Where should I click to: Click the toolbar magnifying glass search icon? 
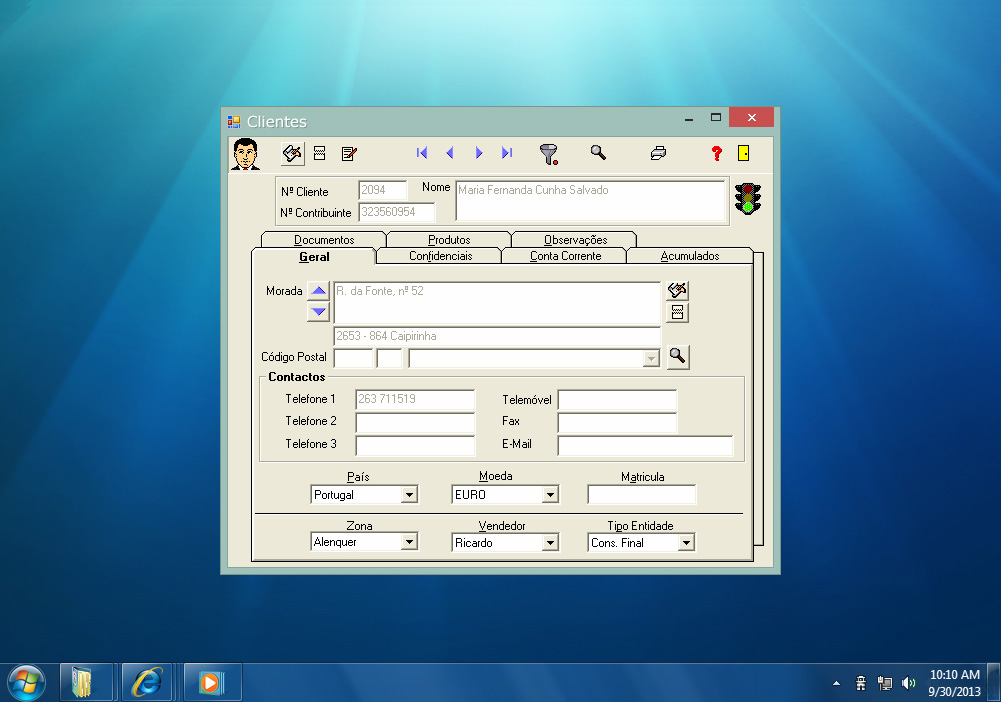(x=598, y=152)
